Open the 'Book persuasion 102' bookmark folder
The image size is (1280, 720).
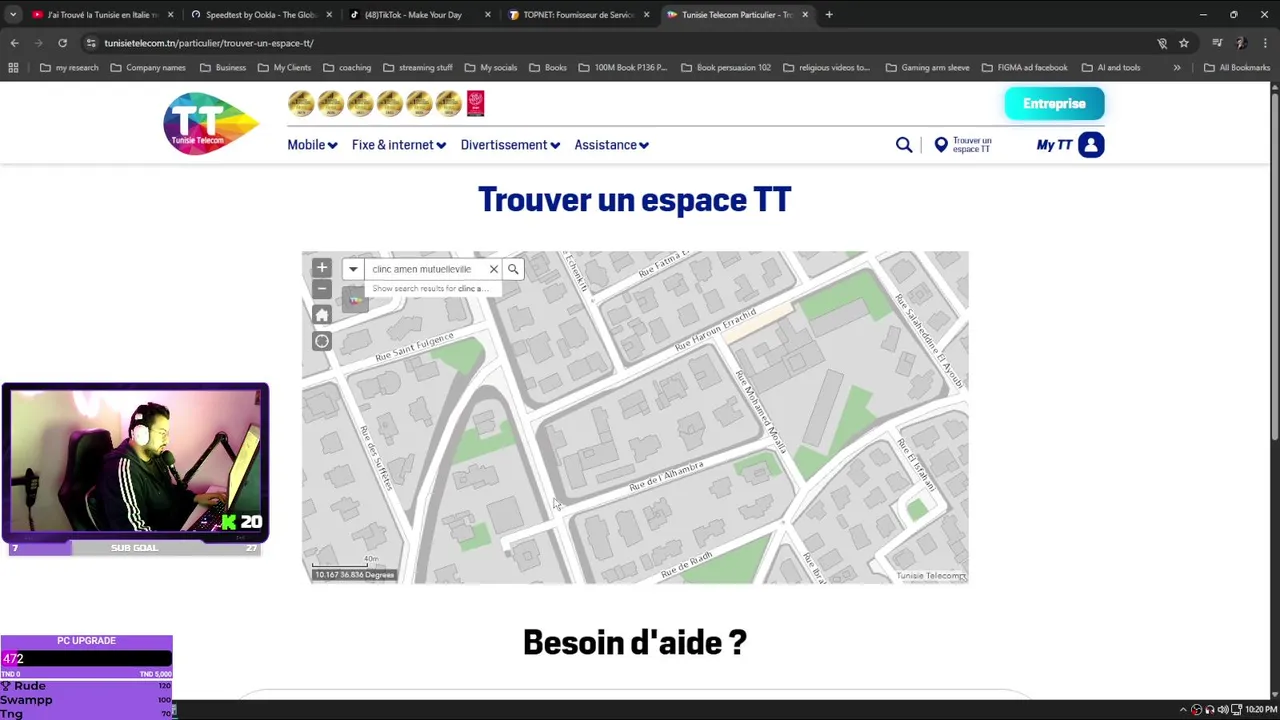725,68
